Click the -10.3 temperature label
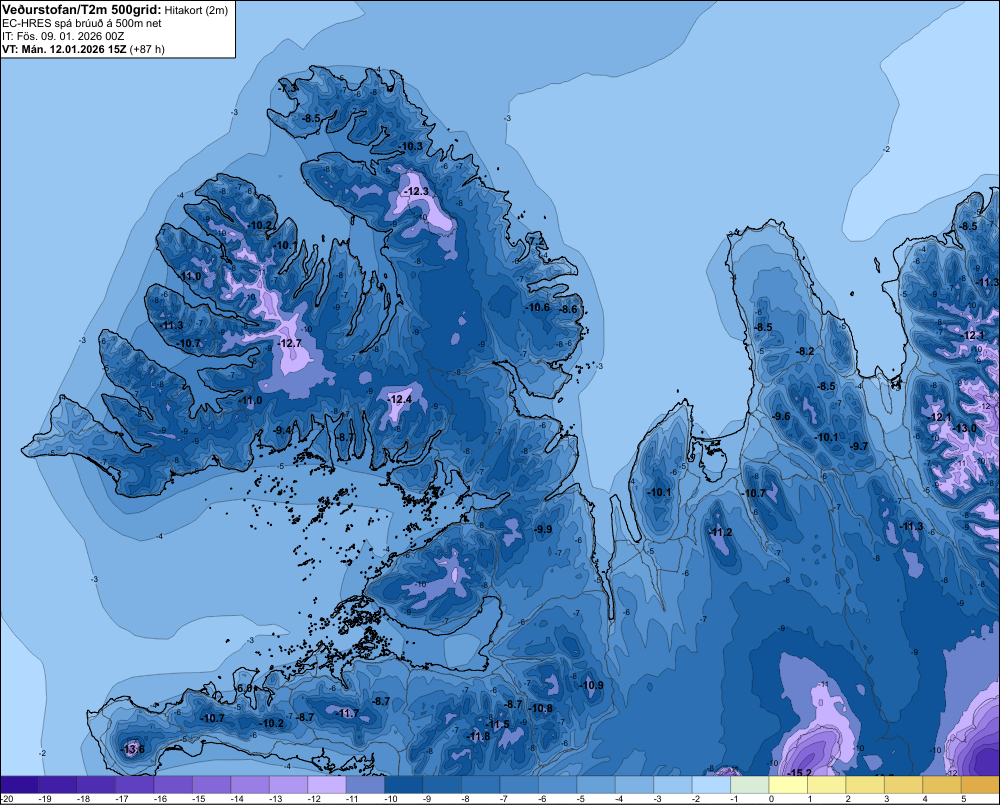Image resolution: width=1000 pixels, height=805 pixels. point(411,146)
